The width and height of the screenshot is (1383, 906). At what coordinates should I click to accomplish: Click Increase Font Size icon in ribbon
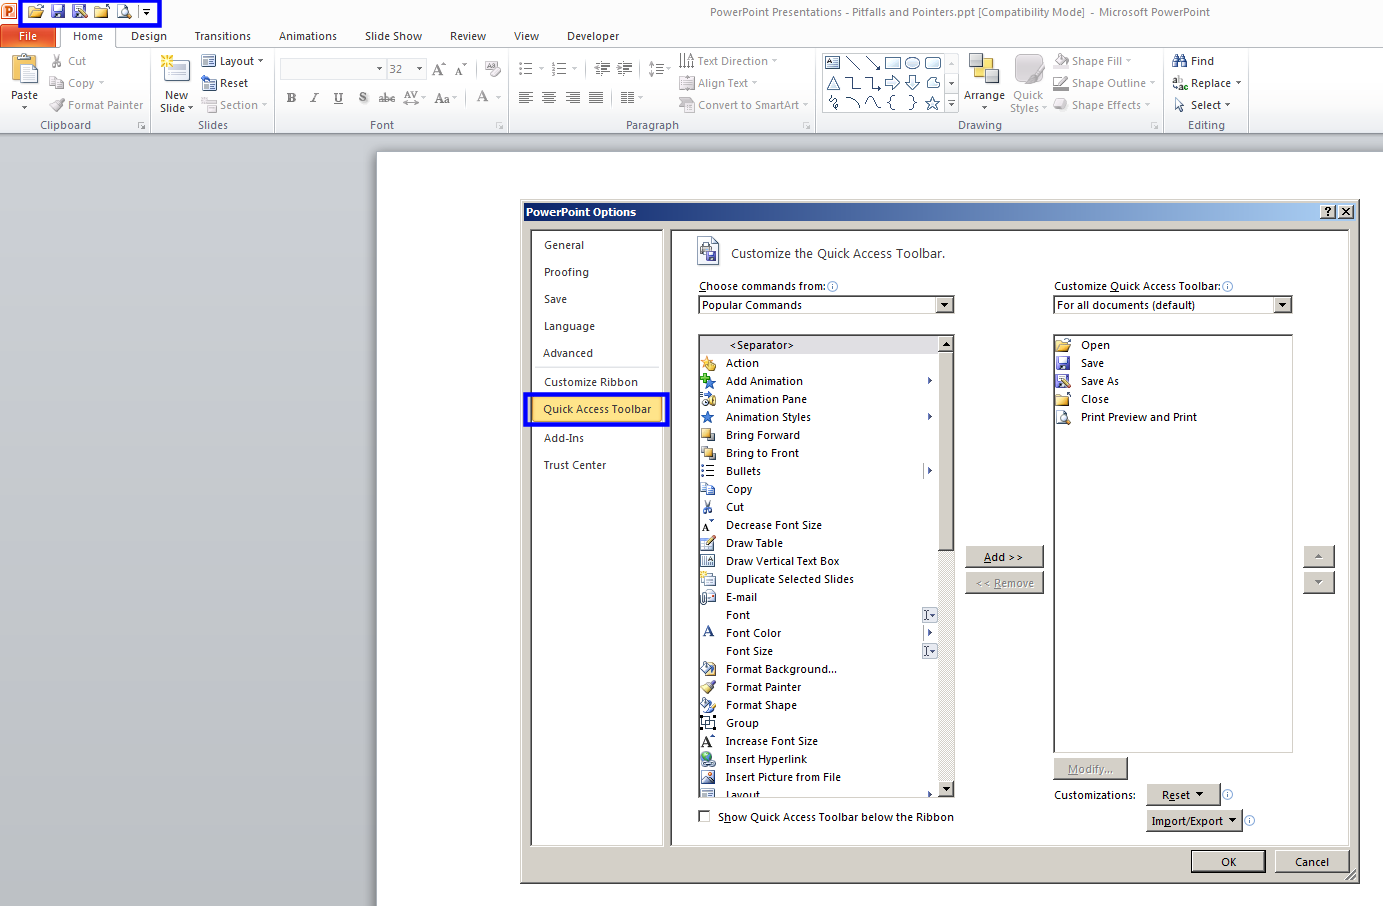[x=439, y=69]
